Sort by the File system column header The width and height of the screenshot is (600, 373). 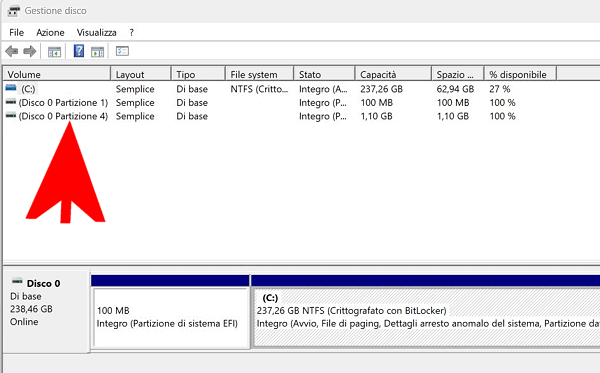pyautogui.click(x=259, y=74)
